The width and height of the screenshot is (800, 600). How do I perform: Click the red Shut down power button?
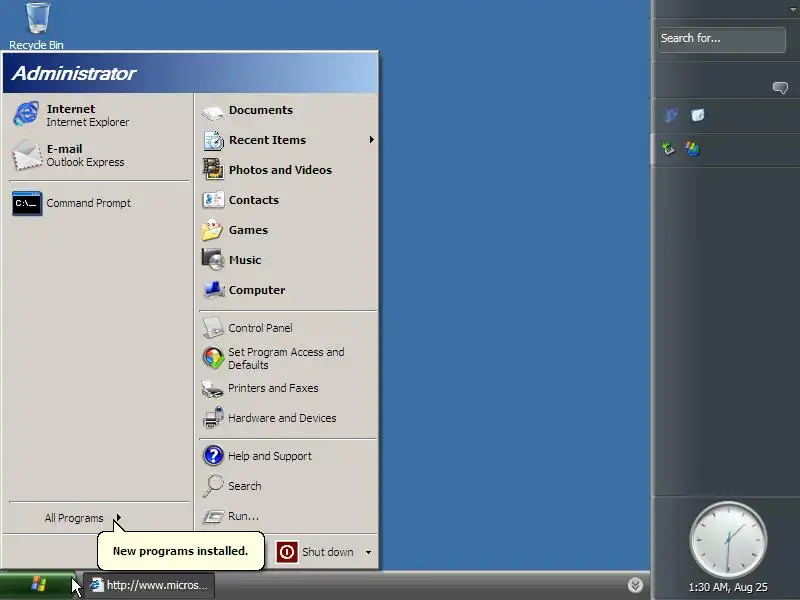(287, 552)
